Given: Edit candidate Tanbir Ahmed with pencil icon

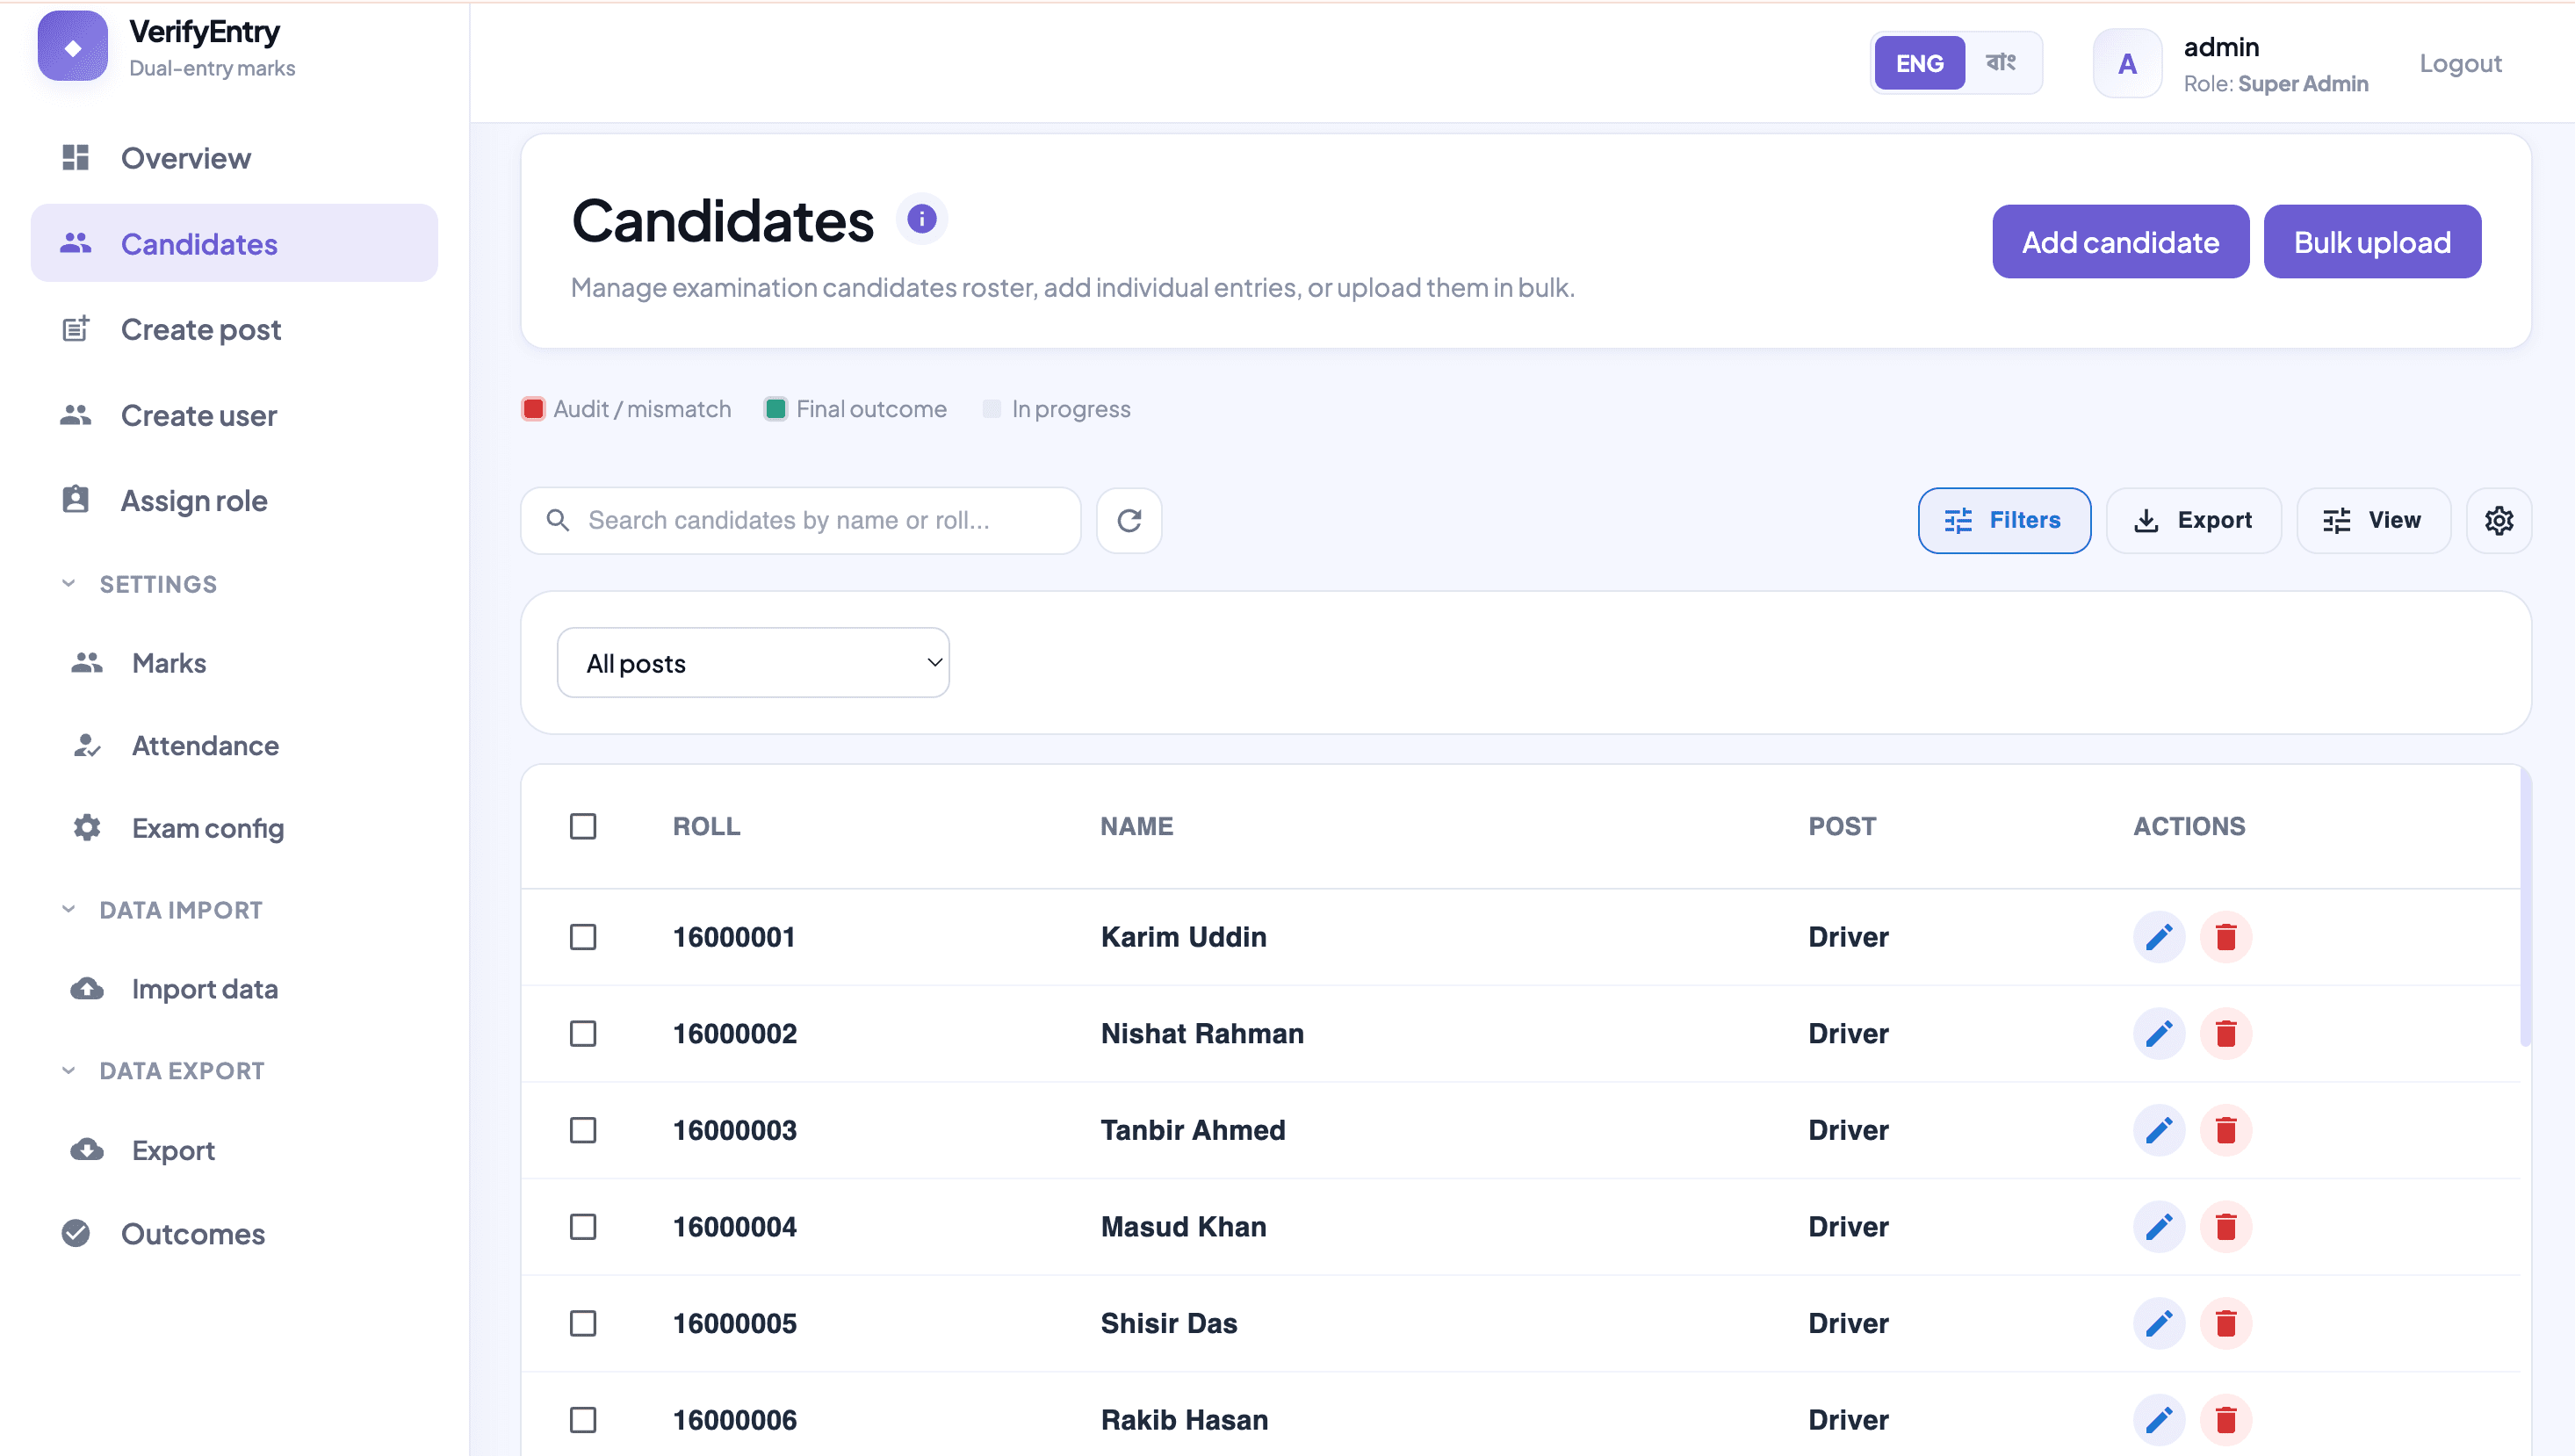Looking at the screenshot, I should tap(2159, 1130).
